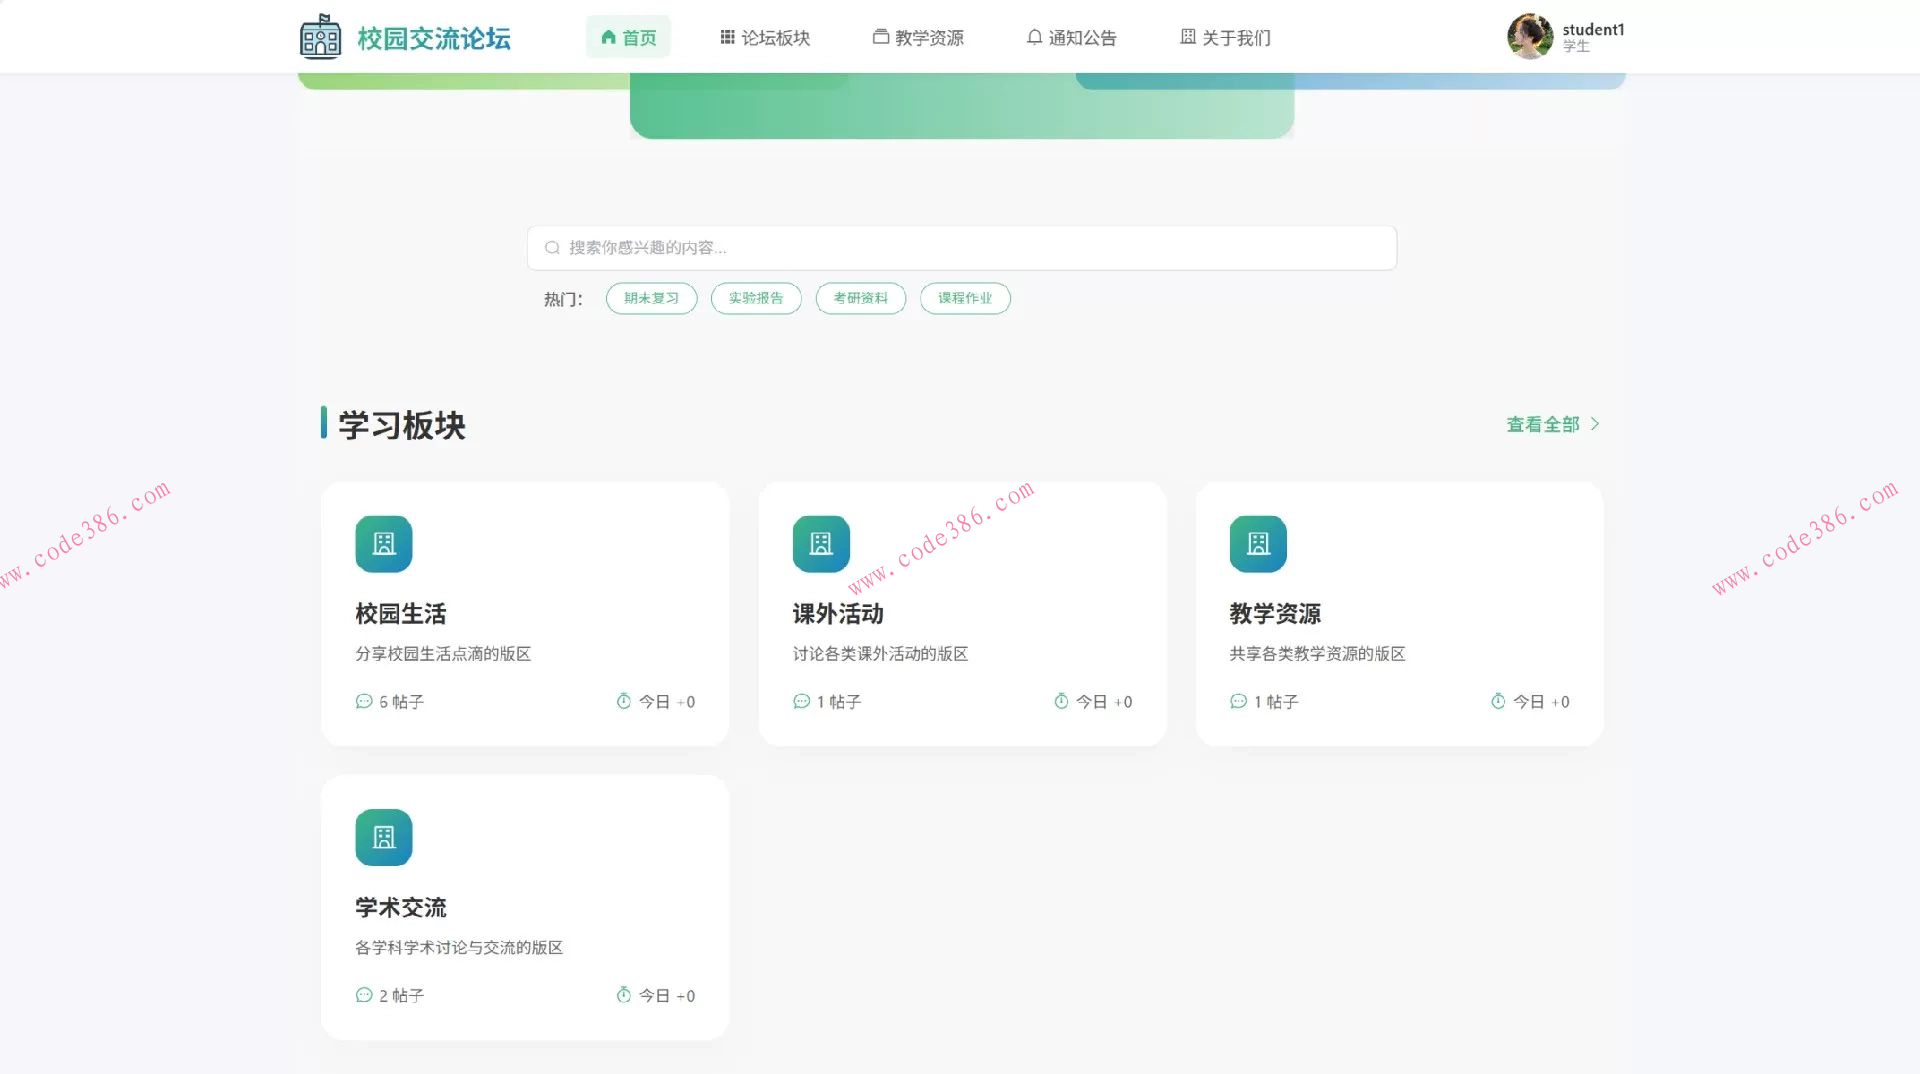Viewport: 1920px width, 1074px height.
Task: Select the 期未复习 hot tag
Action: point(650,298)
